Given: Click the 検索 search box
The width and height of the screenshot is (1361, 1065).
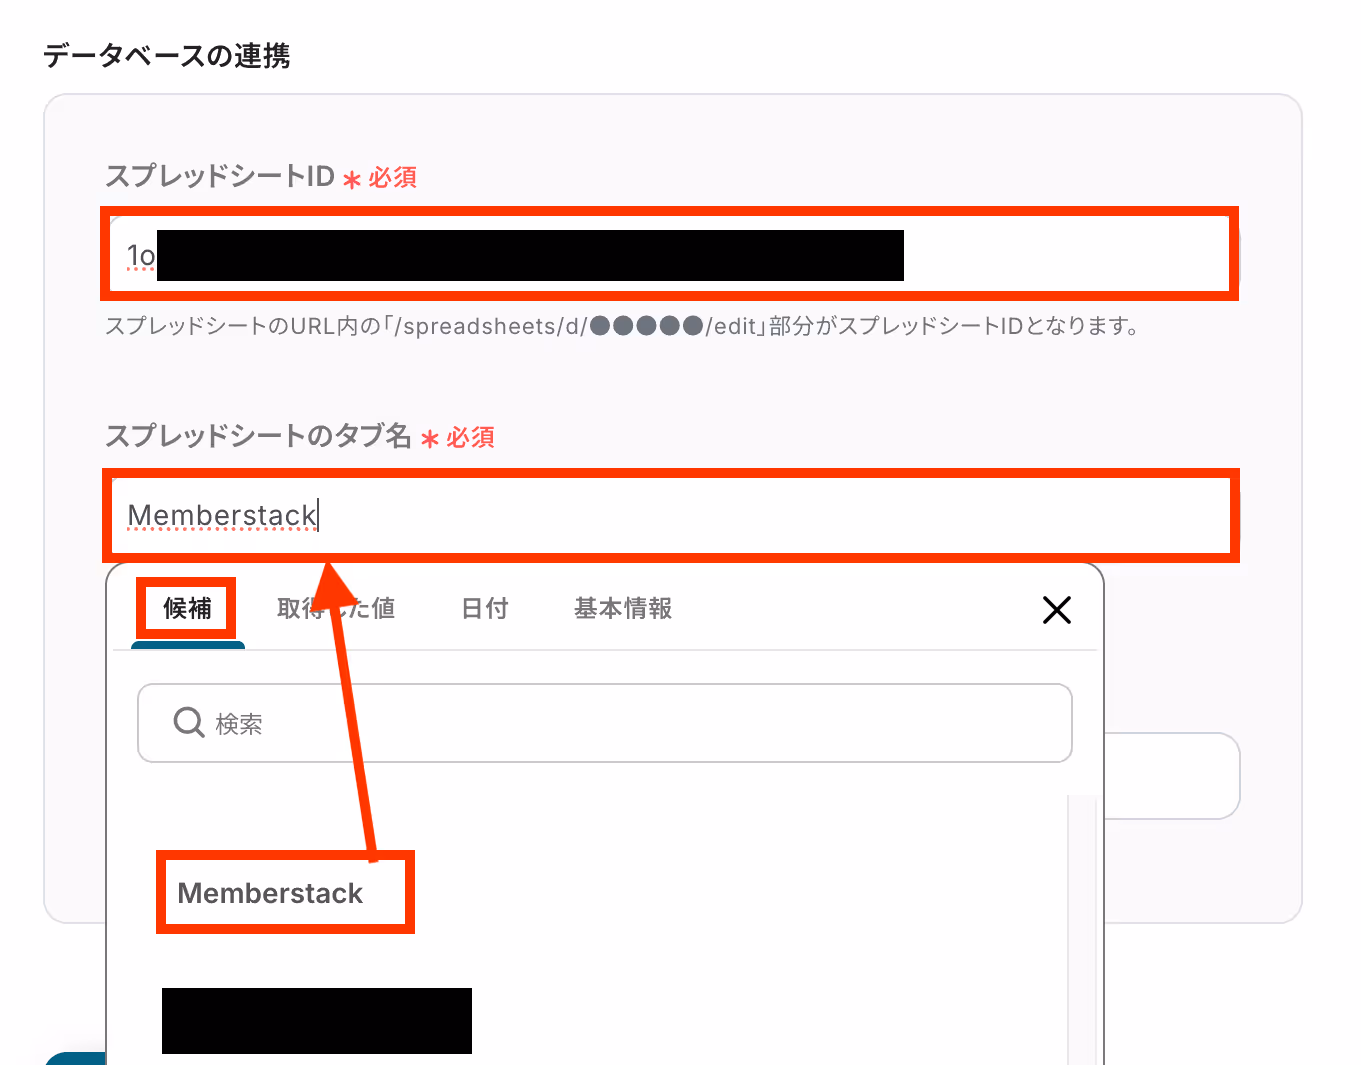Looking at the screenshot, I should click(x=604, y=723).
